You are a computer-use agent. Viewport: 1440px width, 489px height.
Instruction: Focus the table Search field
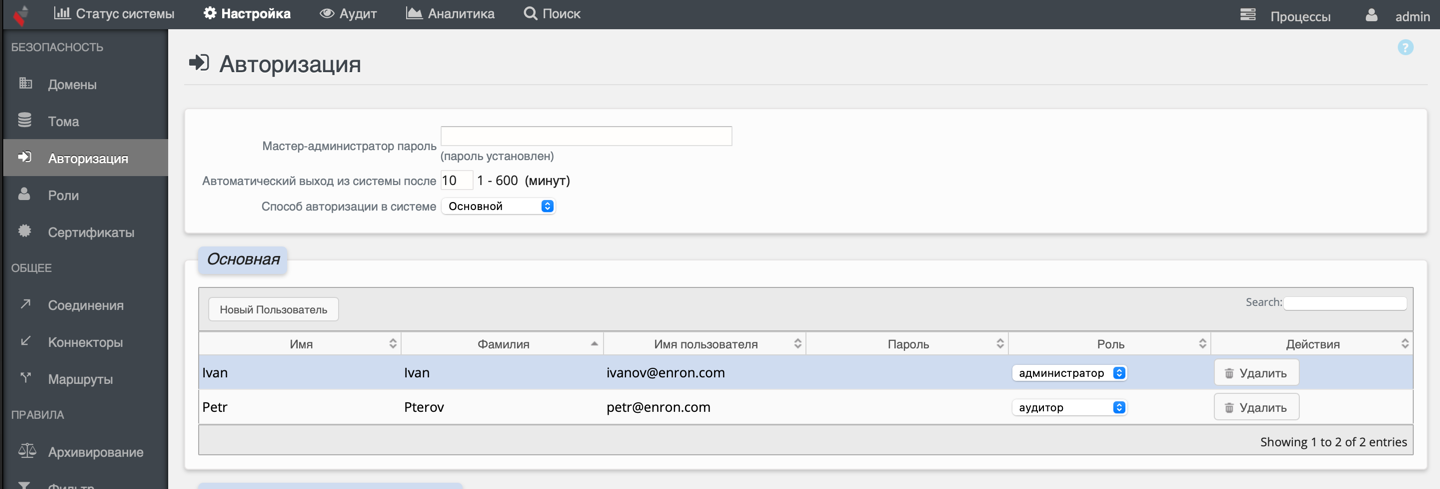pyautogui.click(x=1345, y=303)
